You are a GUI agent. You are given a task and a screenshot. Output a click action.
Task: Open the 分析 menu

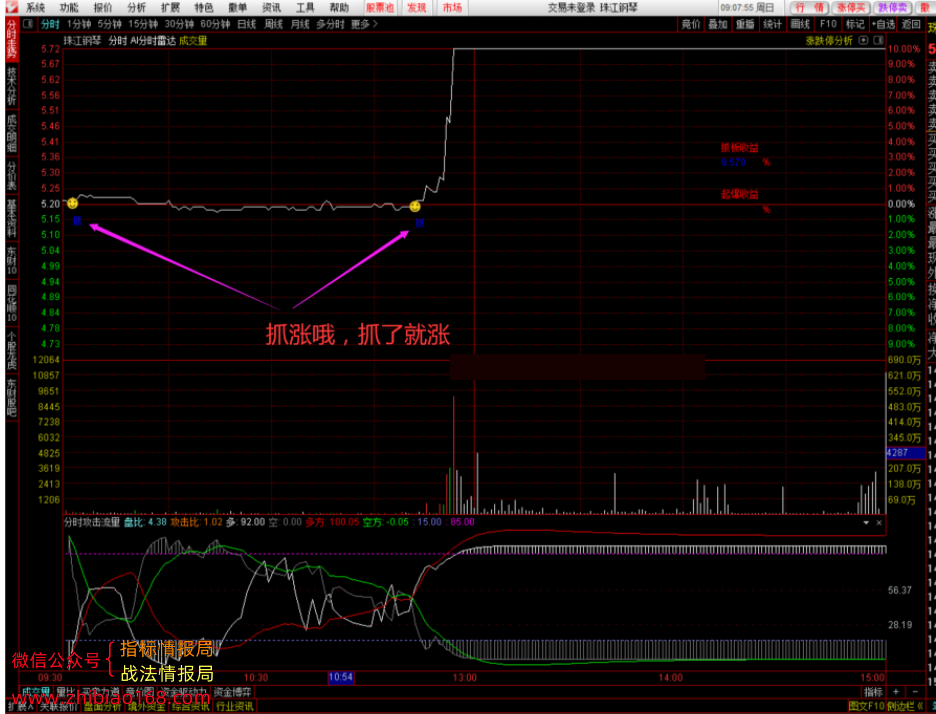point(137,8)
